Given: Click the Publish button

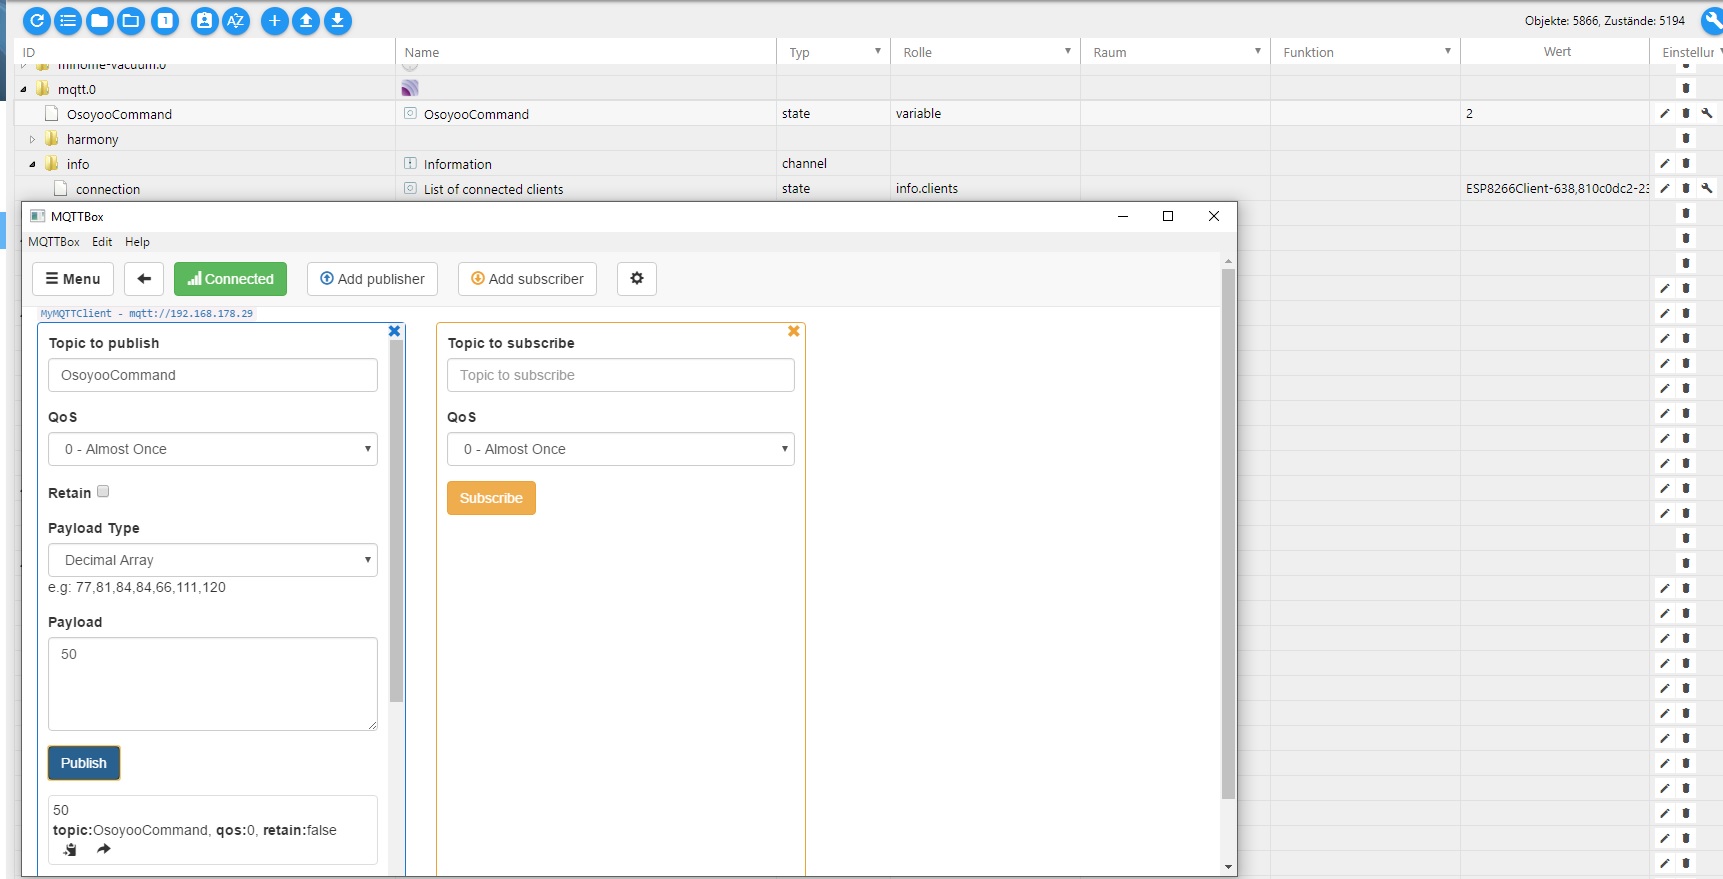Looking at the screenshot, I should (84, 763).
